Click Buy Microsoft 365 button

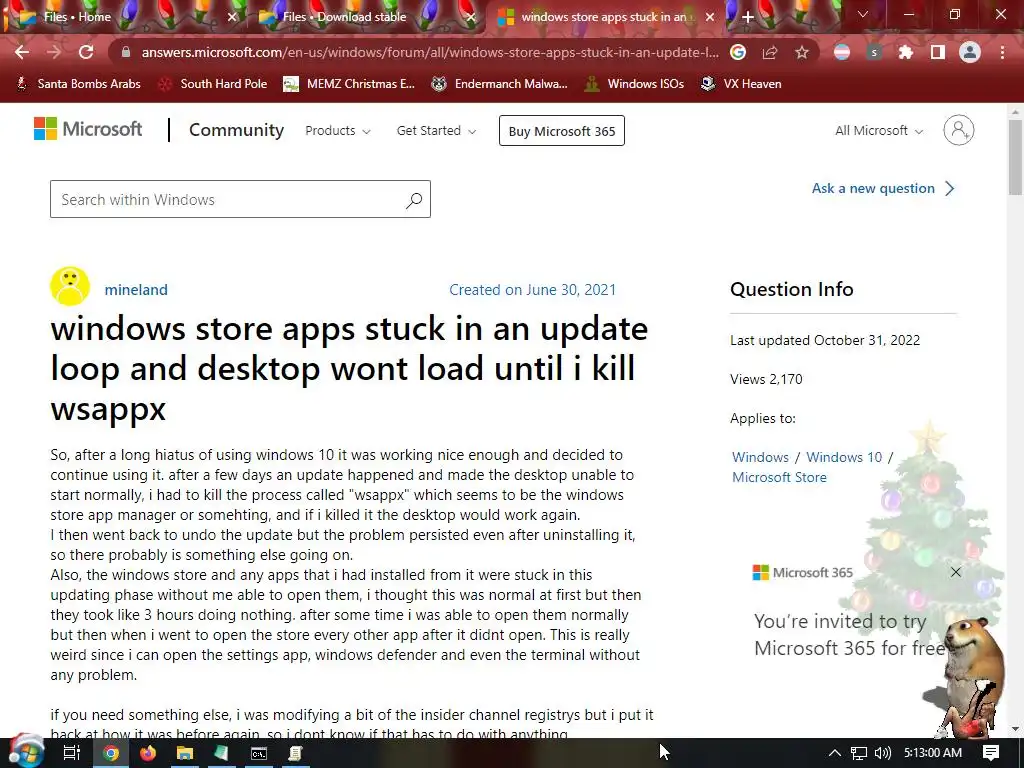coord(562,131)
